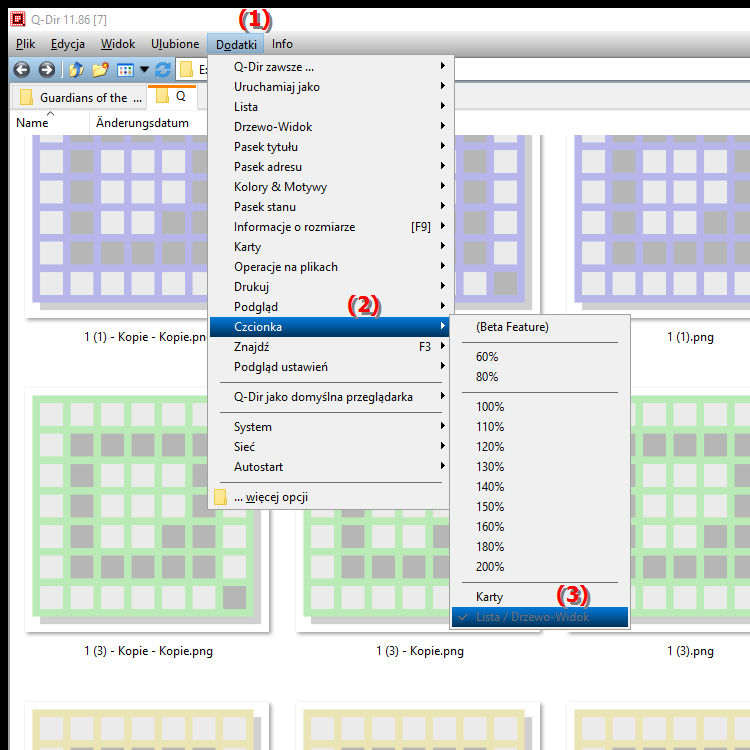This screenshot has width=750, height=750.
Task: Sort by the Name column header
Action: (50, 123)
